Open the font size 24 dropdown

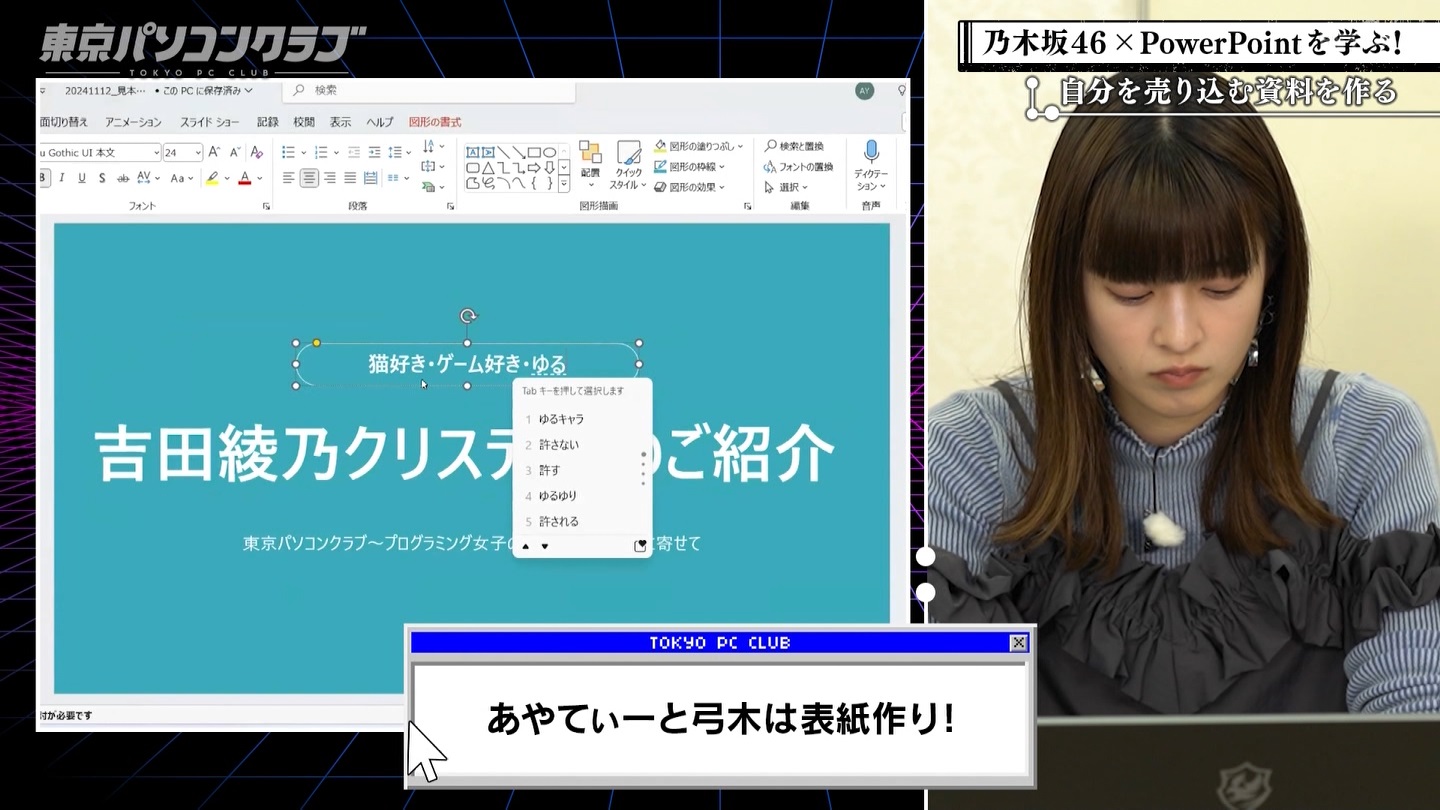[x=198, y=153]
